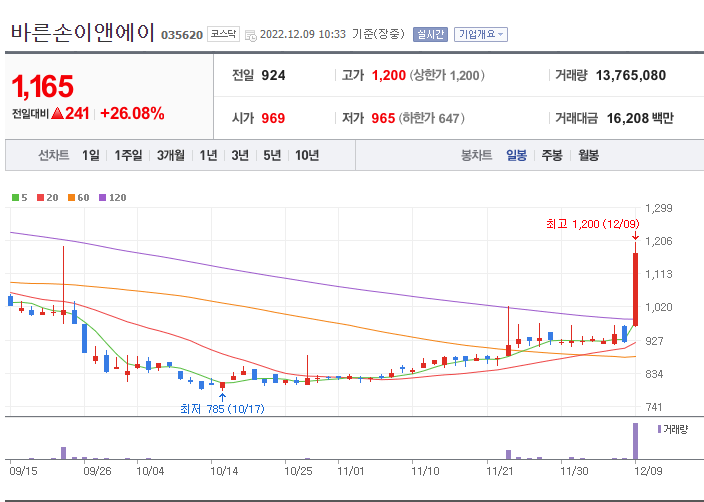The image size is (704, 502).
Task: Click the stock name 바른손이앤에이
Action: point(83,33)
